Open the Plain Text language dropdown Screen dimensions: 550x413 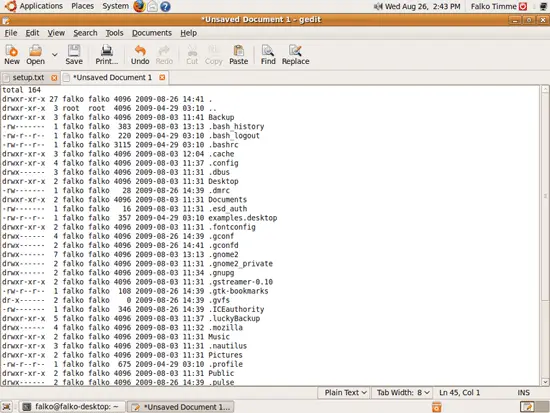pos(345,393)
